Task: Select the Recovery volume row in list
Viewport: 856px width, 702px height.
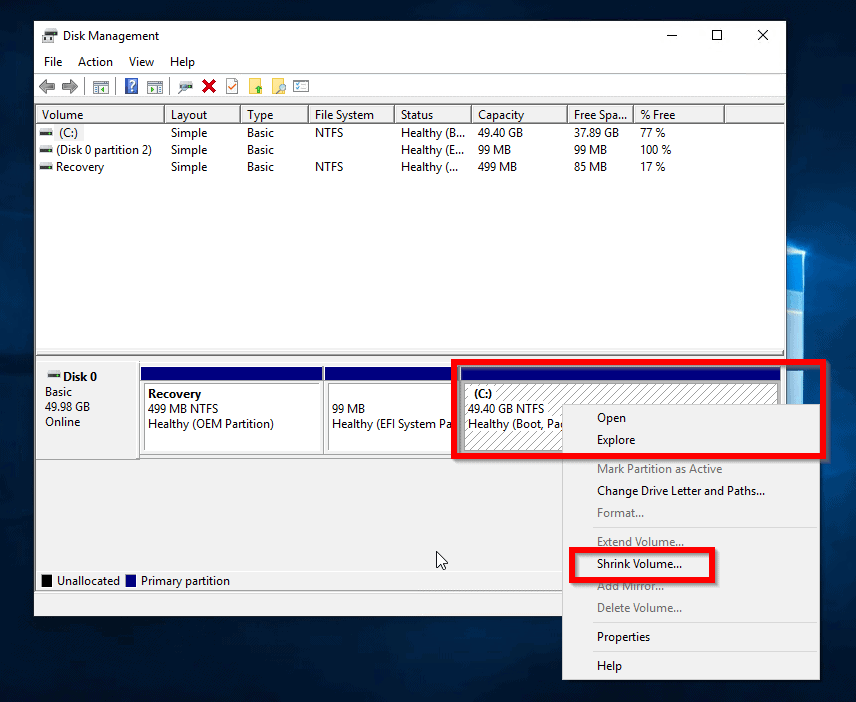Action: point(80,167)
